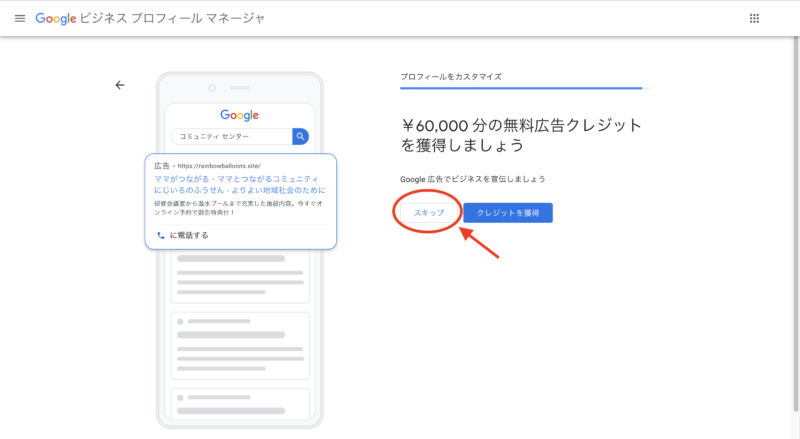This screenshot has width=800, height=439.
Task: Click the ¥60,000 分の無料広告クレジット heading
Action: pos(521,135)
